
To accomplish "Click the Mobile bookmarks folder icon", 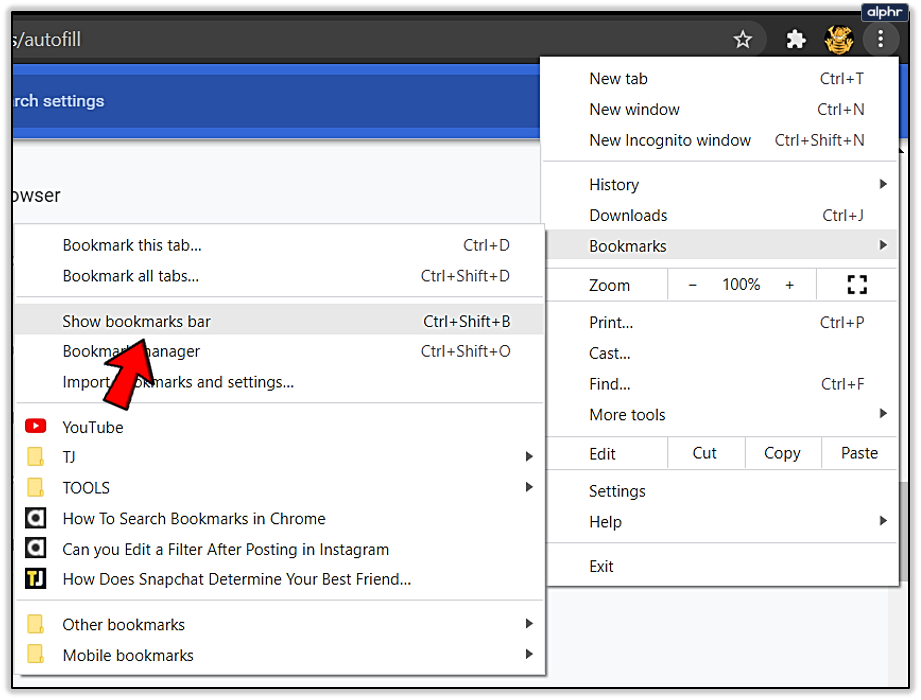I will click(x=35, y=654).
